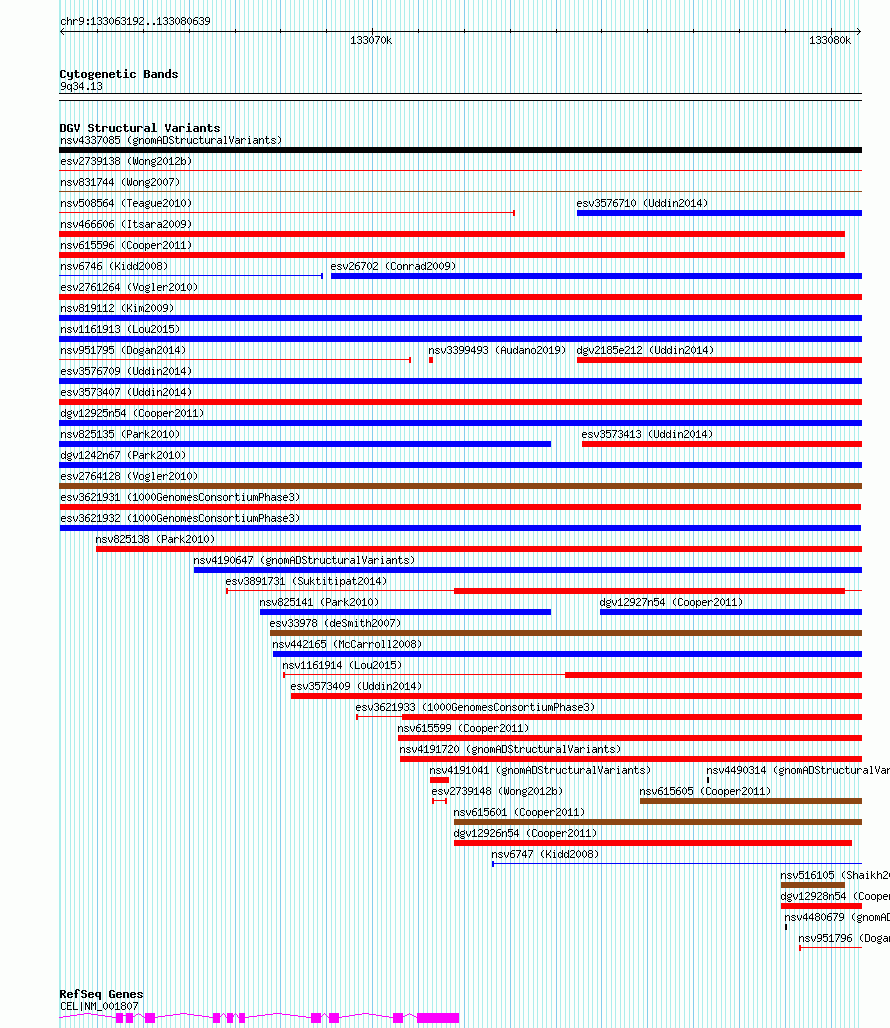Open nsv4191720 gnomADStructuralVariants variant
890x1028 pixels.
click(x=511, y=749)
